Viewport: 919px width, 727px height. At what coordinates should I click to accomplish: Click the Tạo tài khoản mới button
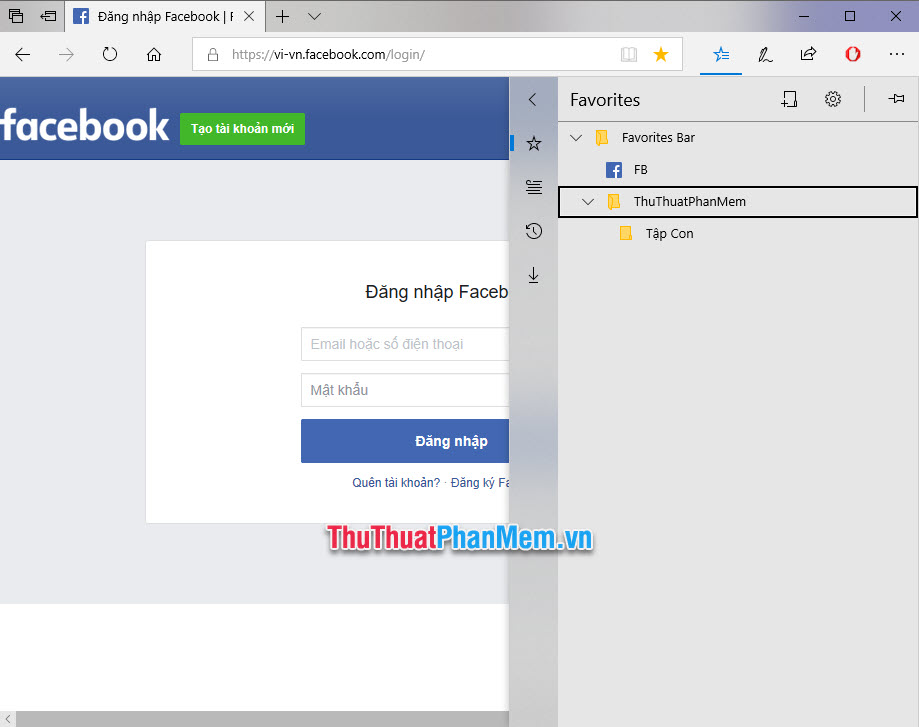[242, 129]
